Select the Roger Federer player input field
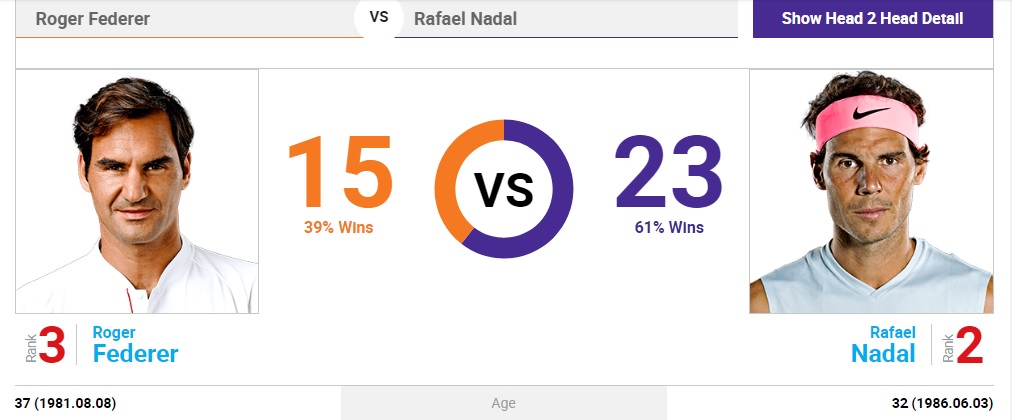Viewport: 1012px width, 420px height. click(x=189, y=19)
